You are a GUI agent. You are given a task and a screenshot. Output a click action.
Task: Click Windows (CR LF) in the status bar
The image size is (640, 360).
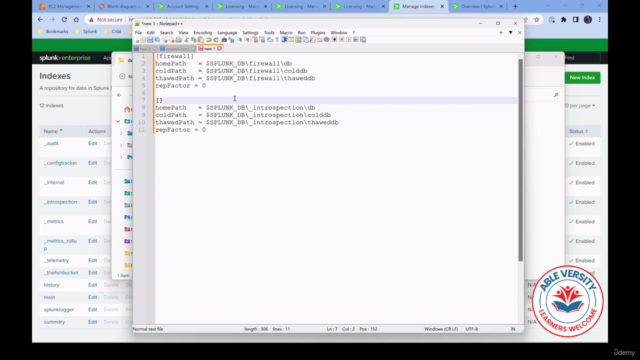click(x=441, y=329)
